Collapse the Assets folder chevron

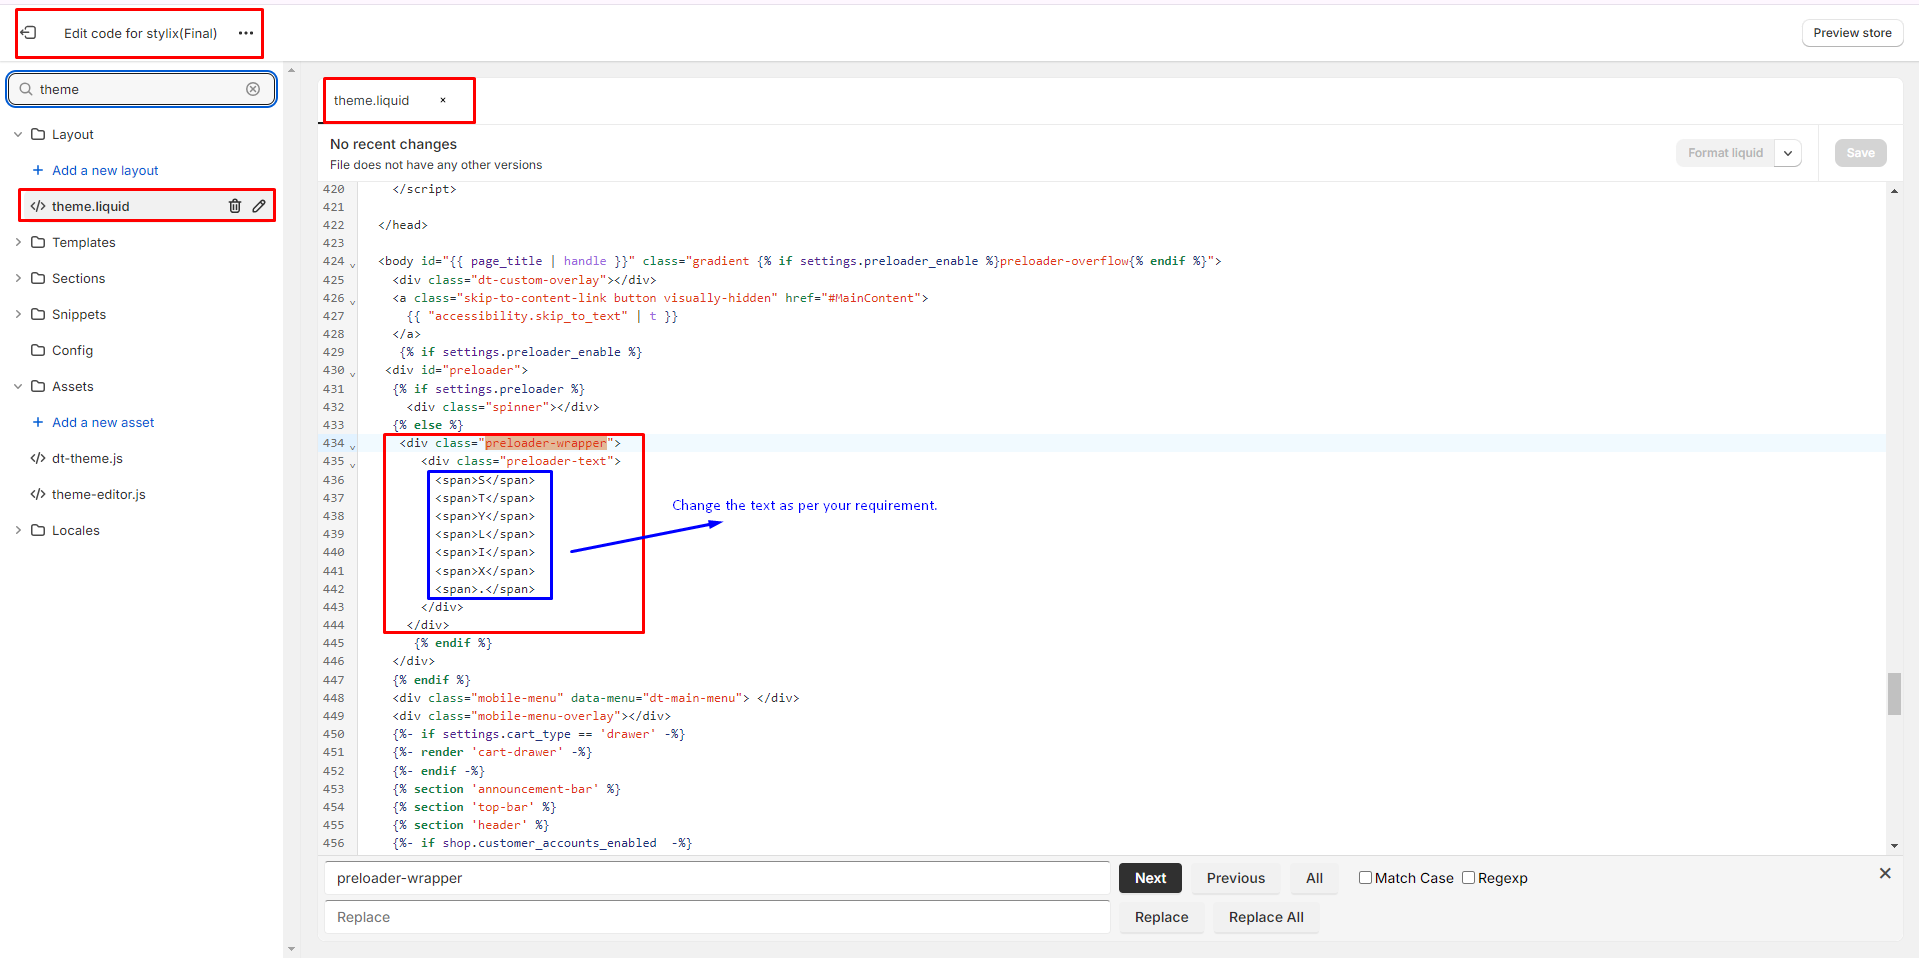pos(18,386)
